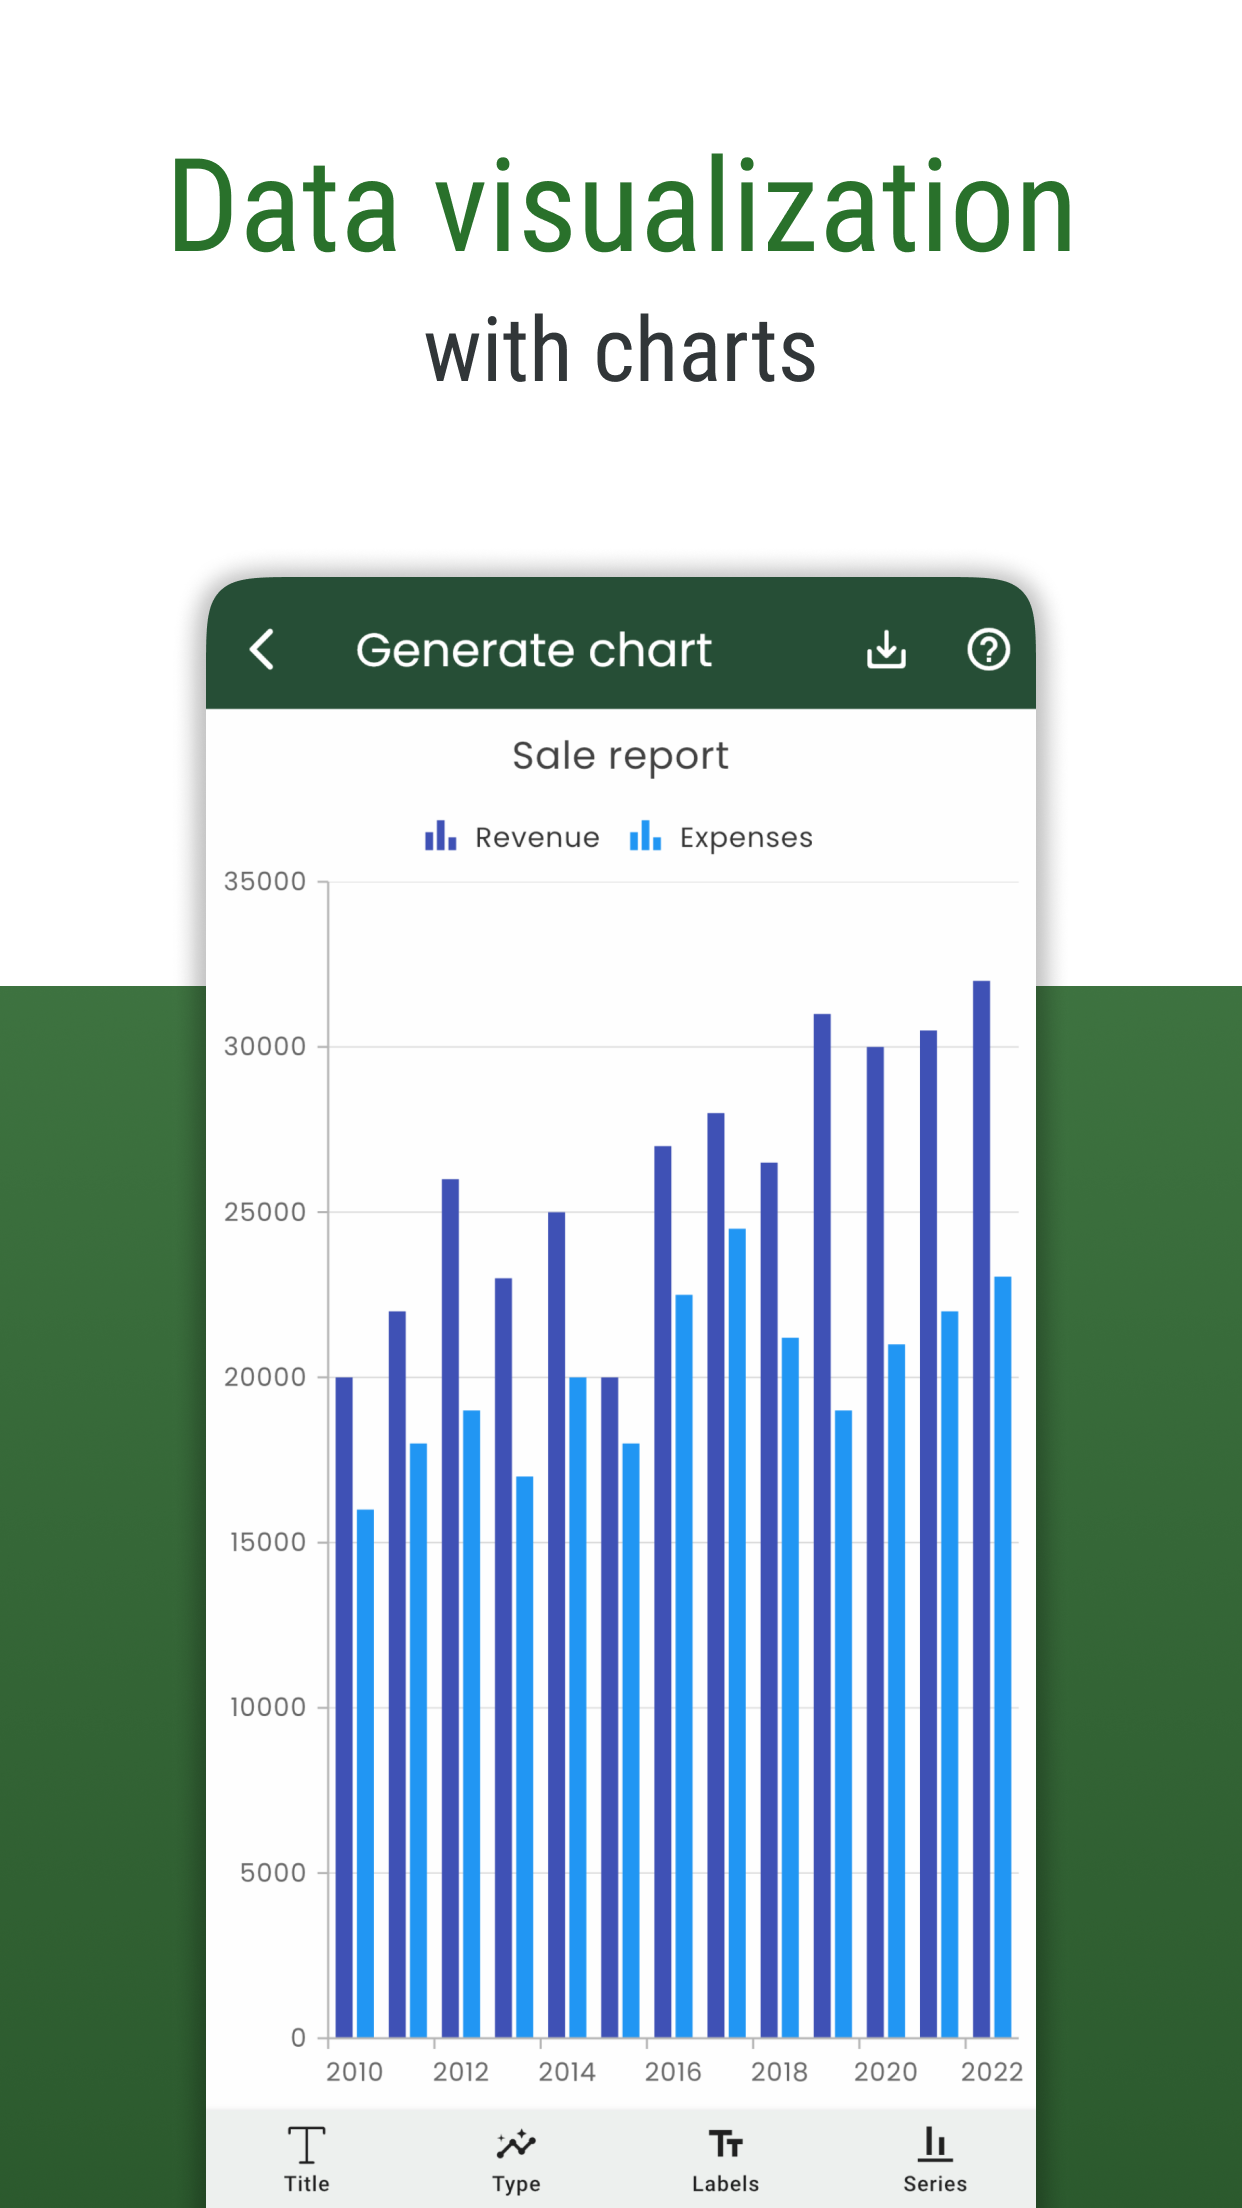Select the 2016 Revenue bar
The width and height of the screenshot is (1242, 2208).
pos(663,1591)
